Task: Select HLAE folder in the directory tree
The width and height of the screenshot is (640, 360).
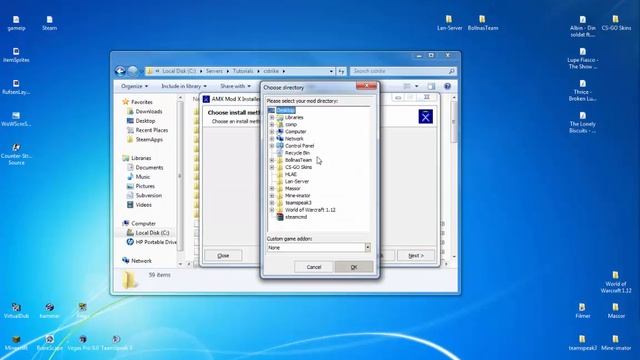Action: 291,174
